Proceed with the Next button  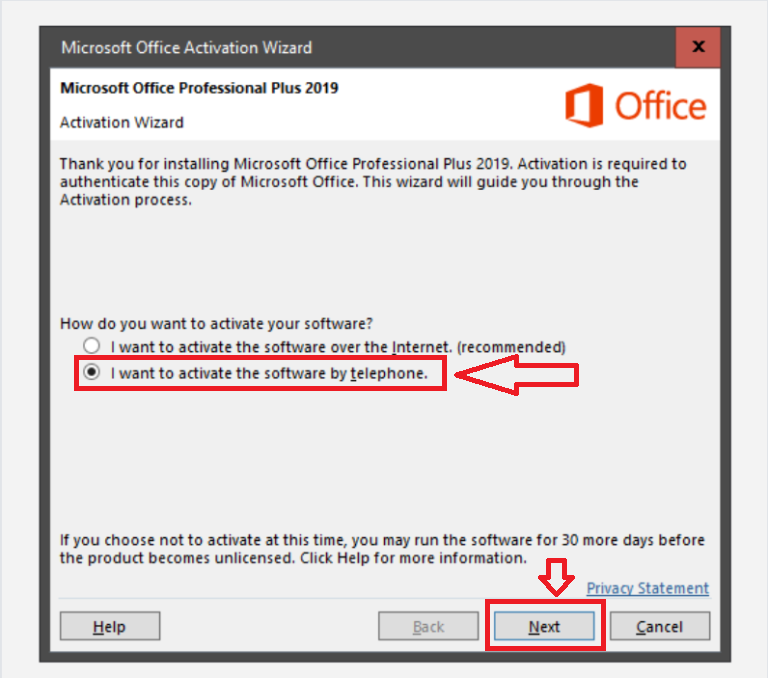pyautogui.click(x=544, y=626)
